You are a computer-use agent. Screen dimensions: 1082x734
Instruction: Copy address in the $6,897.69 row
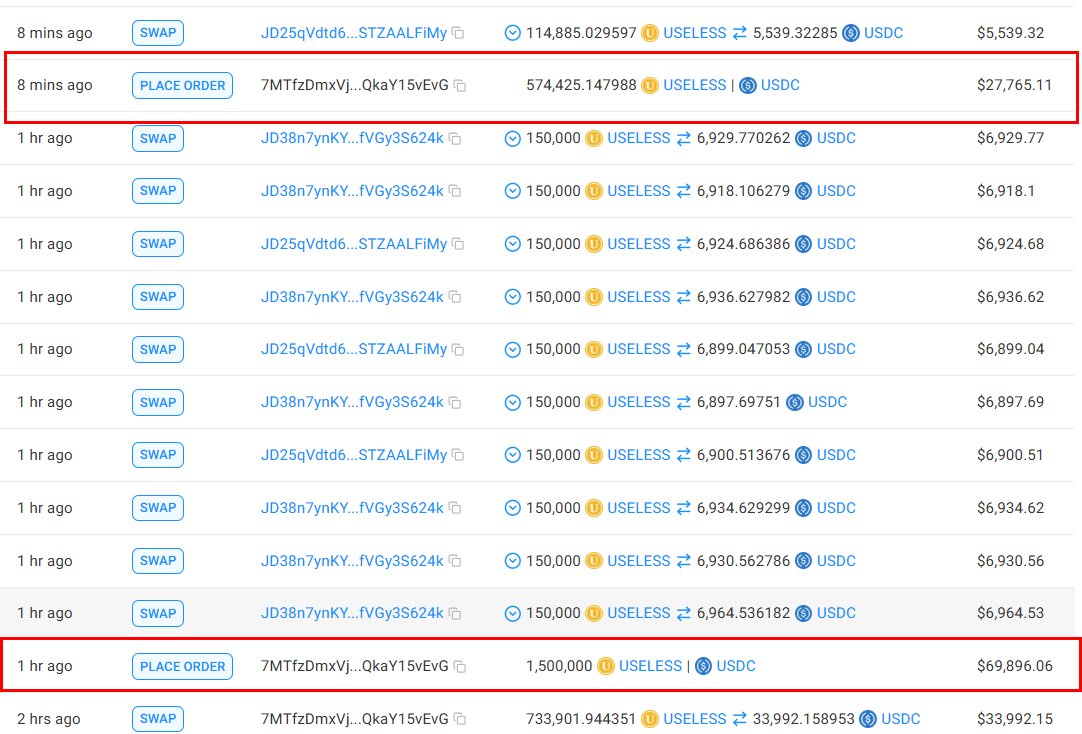coord(455,402)
